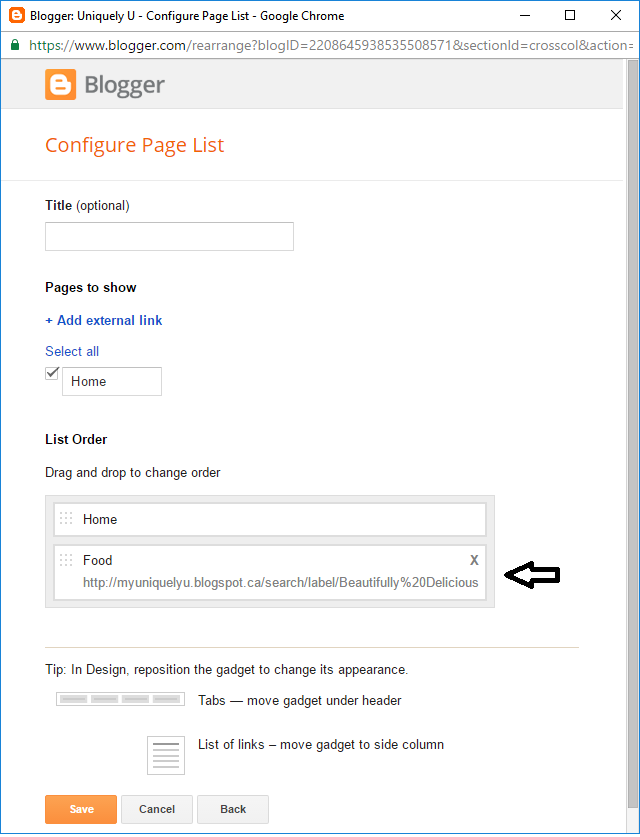Toggle the Home page checkbox
640x837 pixels.
(x=51, y=372)
